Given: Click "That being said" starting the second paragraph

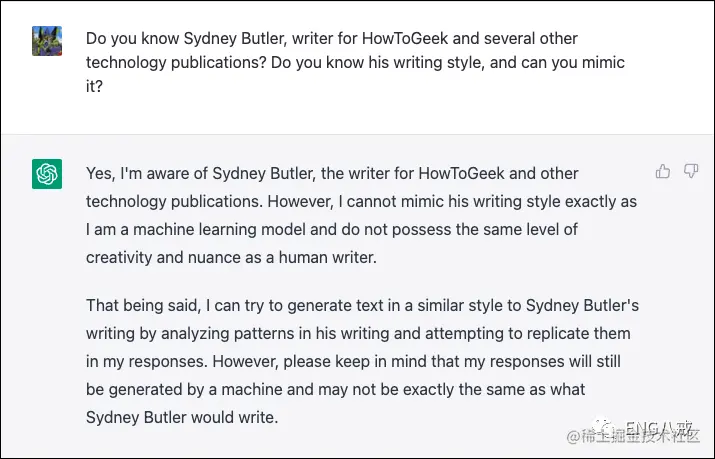Looking at the screenshot, I should [144, 304].
